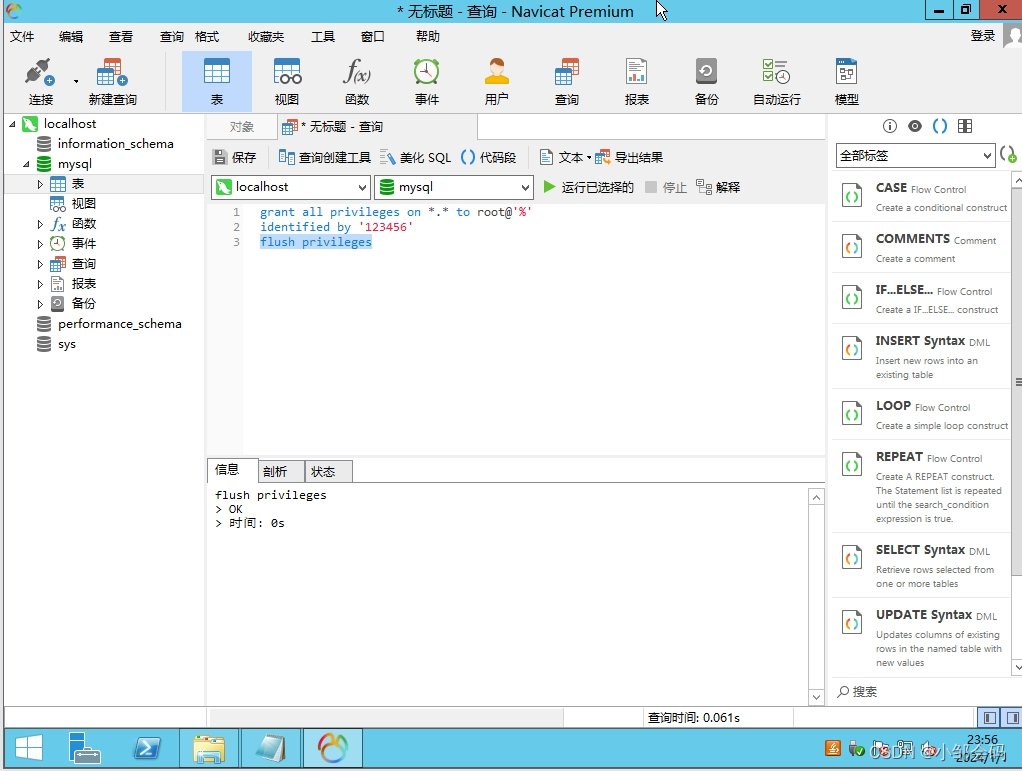The height and width of the screenshot is (771, 1022).
Task: Show the code snippets parentheses icon
Action: click(x=940, y=126)
